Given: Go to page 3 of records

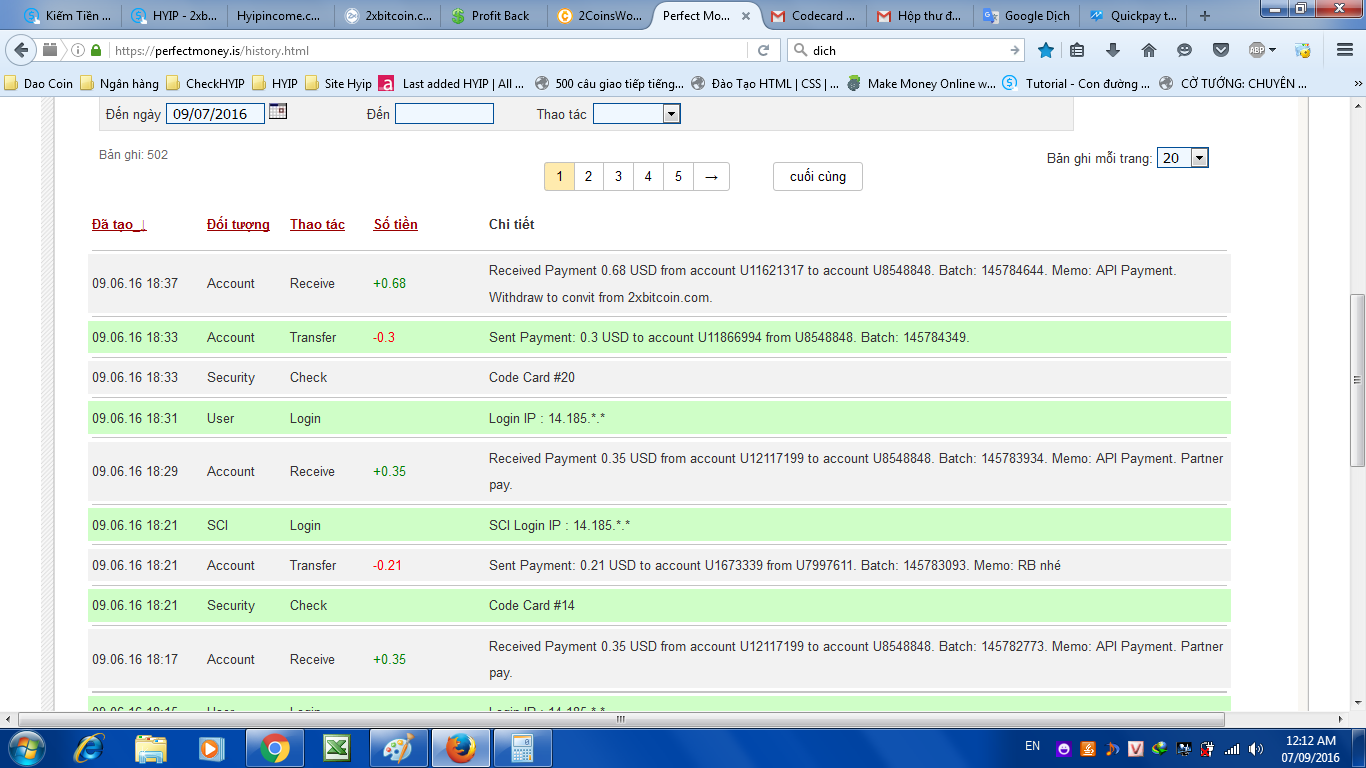Looking at the screenshot, I should pyautogui.click(x=618, y=177).
